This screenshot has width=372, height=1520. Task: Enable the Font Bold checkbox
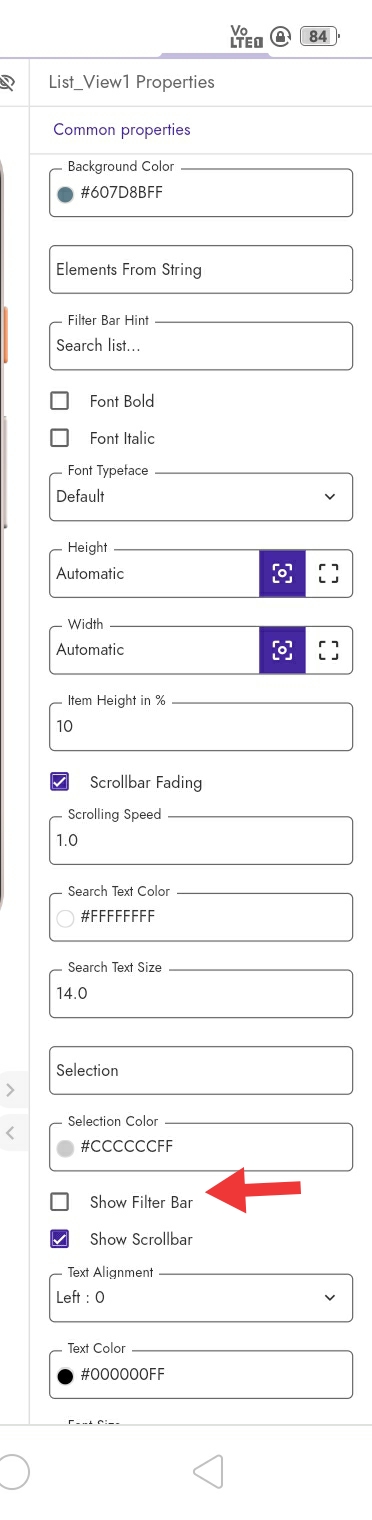click(x=60, y=401)
